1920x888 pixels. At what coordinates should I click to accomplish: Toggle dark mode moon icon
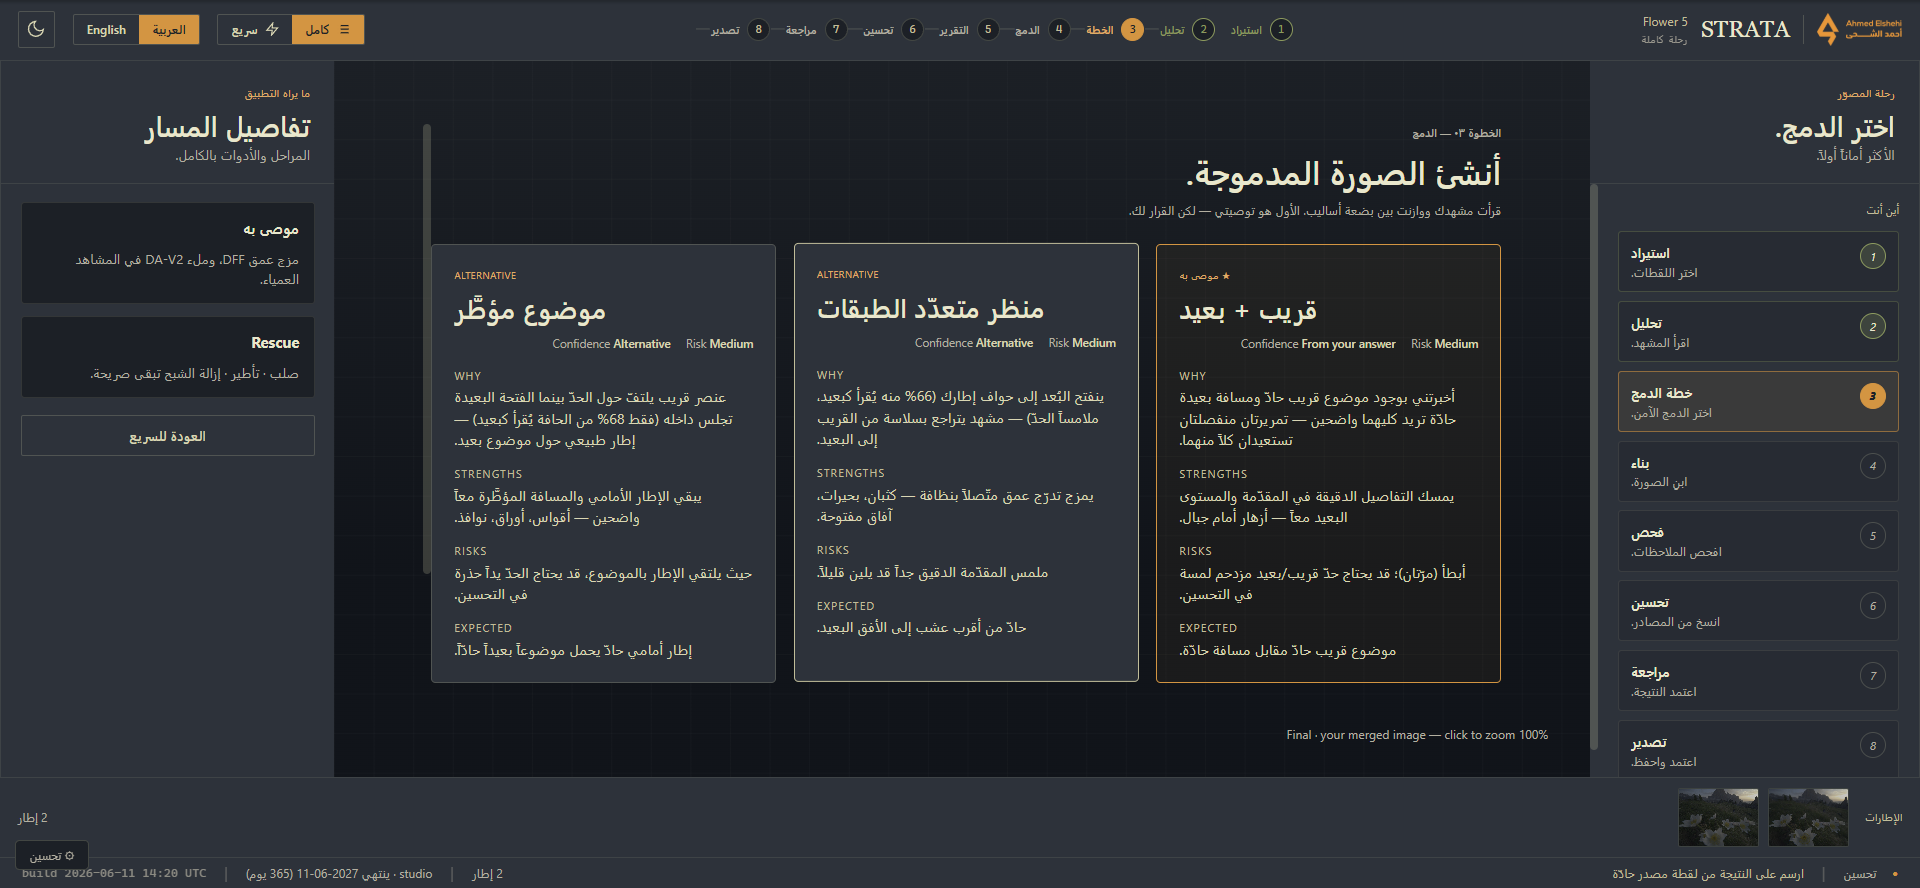click(x=37, y=29)
